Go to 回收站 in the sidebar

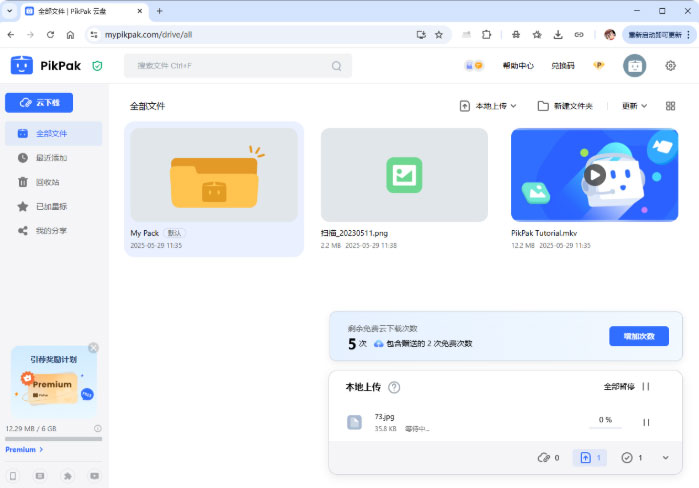click(x=47, y=182)
